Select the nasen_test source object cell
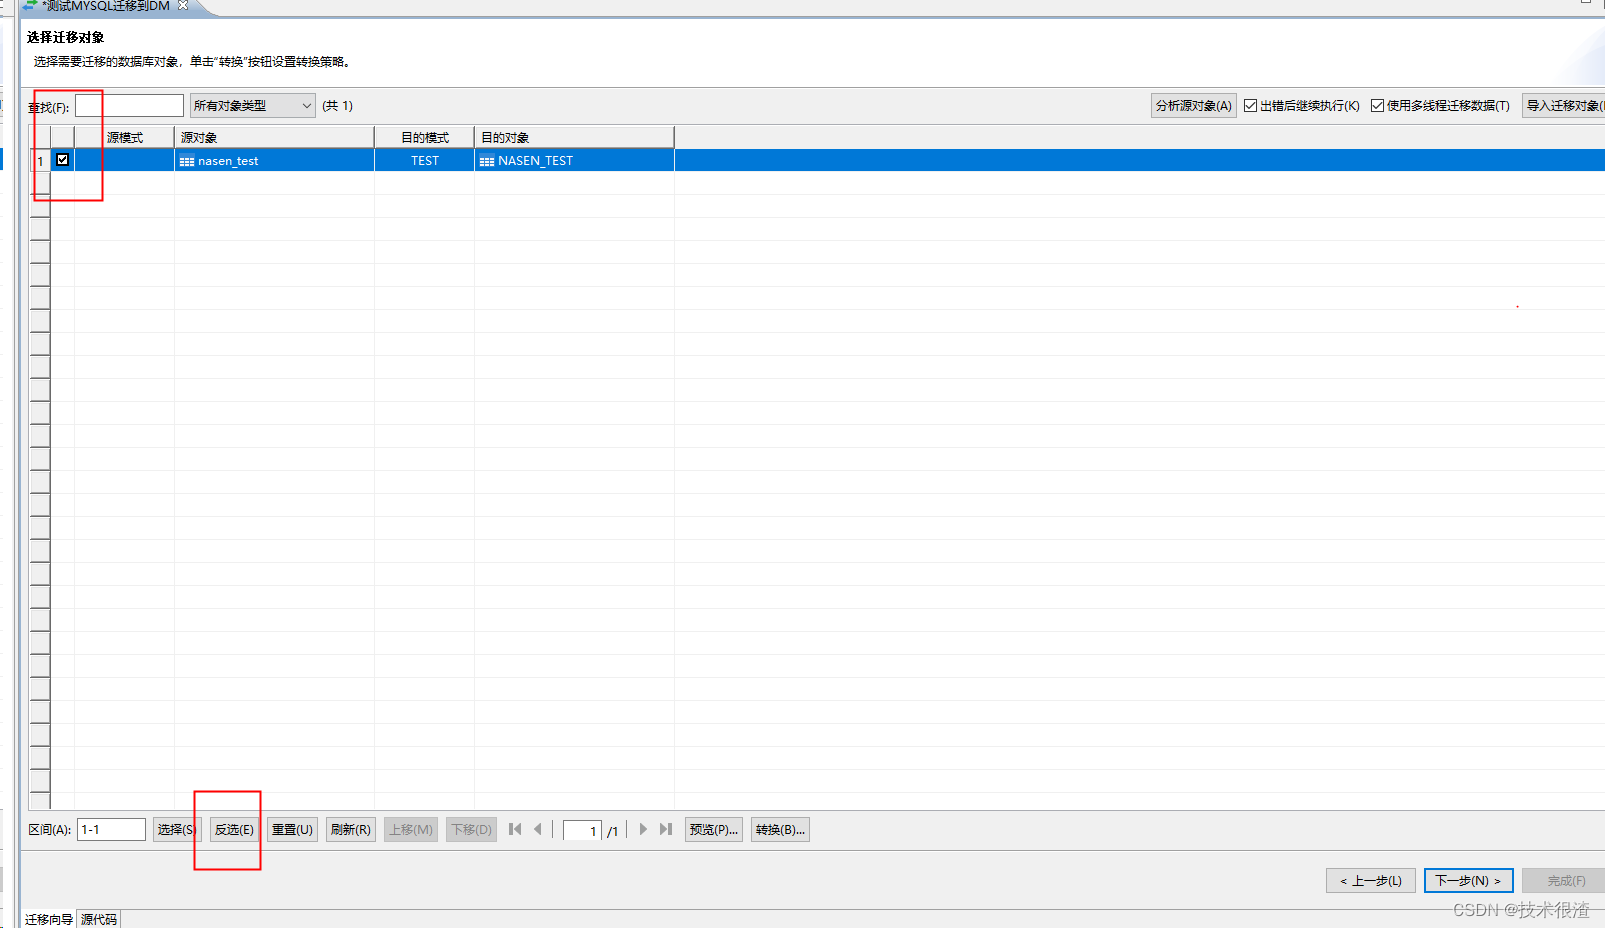 (274, 160)
